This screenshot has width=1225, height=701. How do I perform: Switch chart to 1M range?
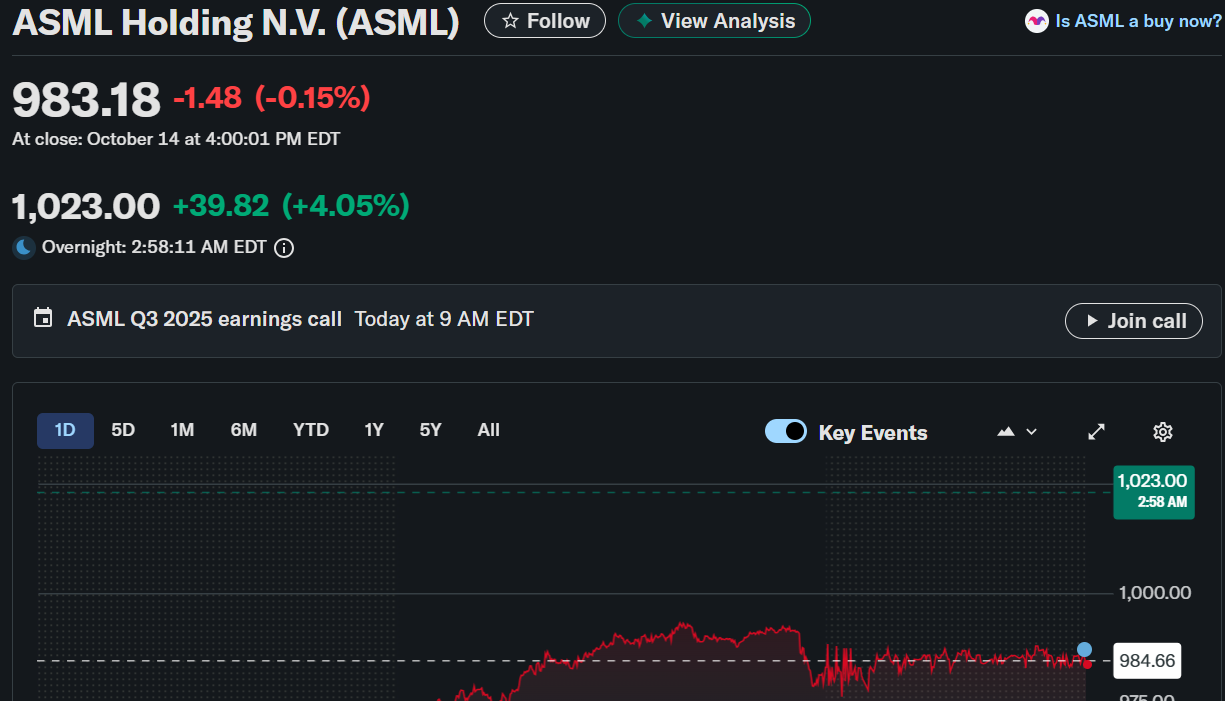[182, 430]
